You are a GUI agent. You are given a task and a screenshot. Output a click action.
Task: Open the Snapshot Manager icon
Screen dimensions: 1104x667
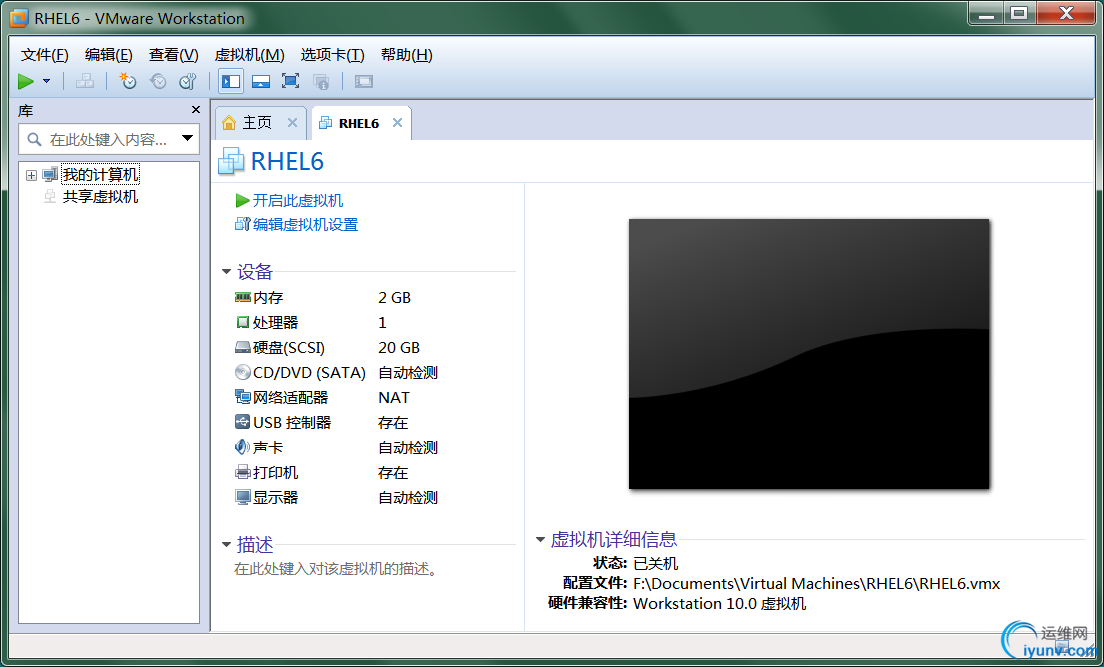tap(186, 81)
